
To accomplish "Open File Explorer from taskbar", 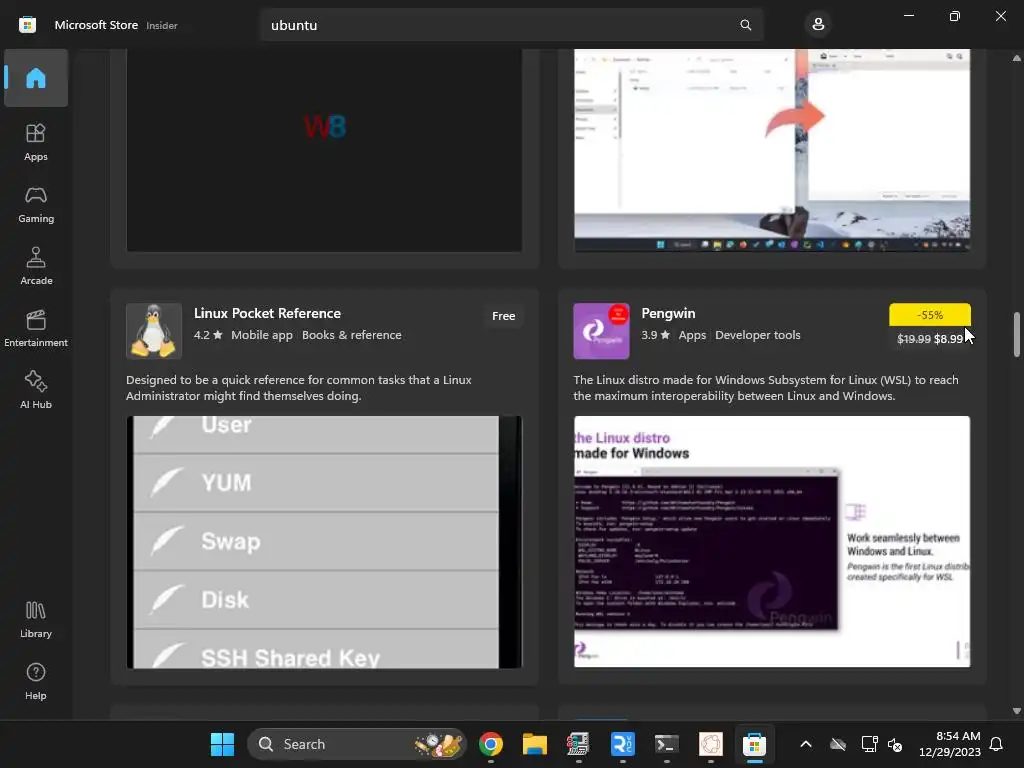I will click(534, 744).
